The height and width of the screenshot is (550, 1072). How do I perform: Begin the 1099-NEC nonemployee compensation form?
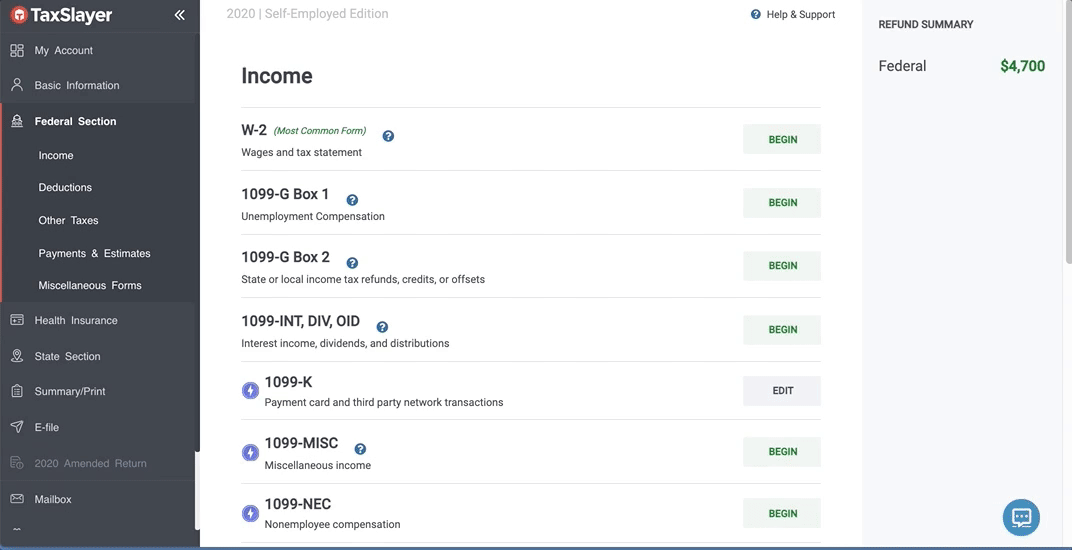[782, 513]
